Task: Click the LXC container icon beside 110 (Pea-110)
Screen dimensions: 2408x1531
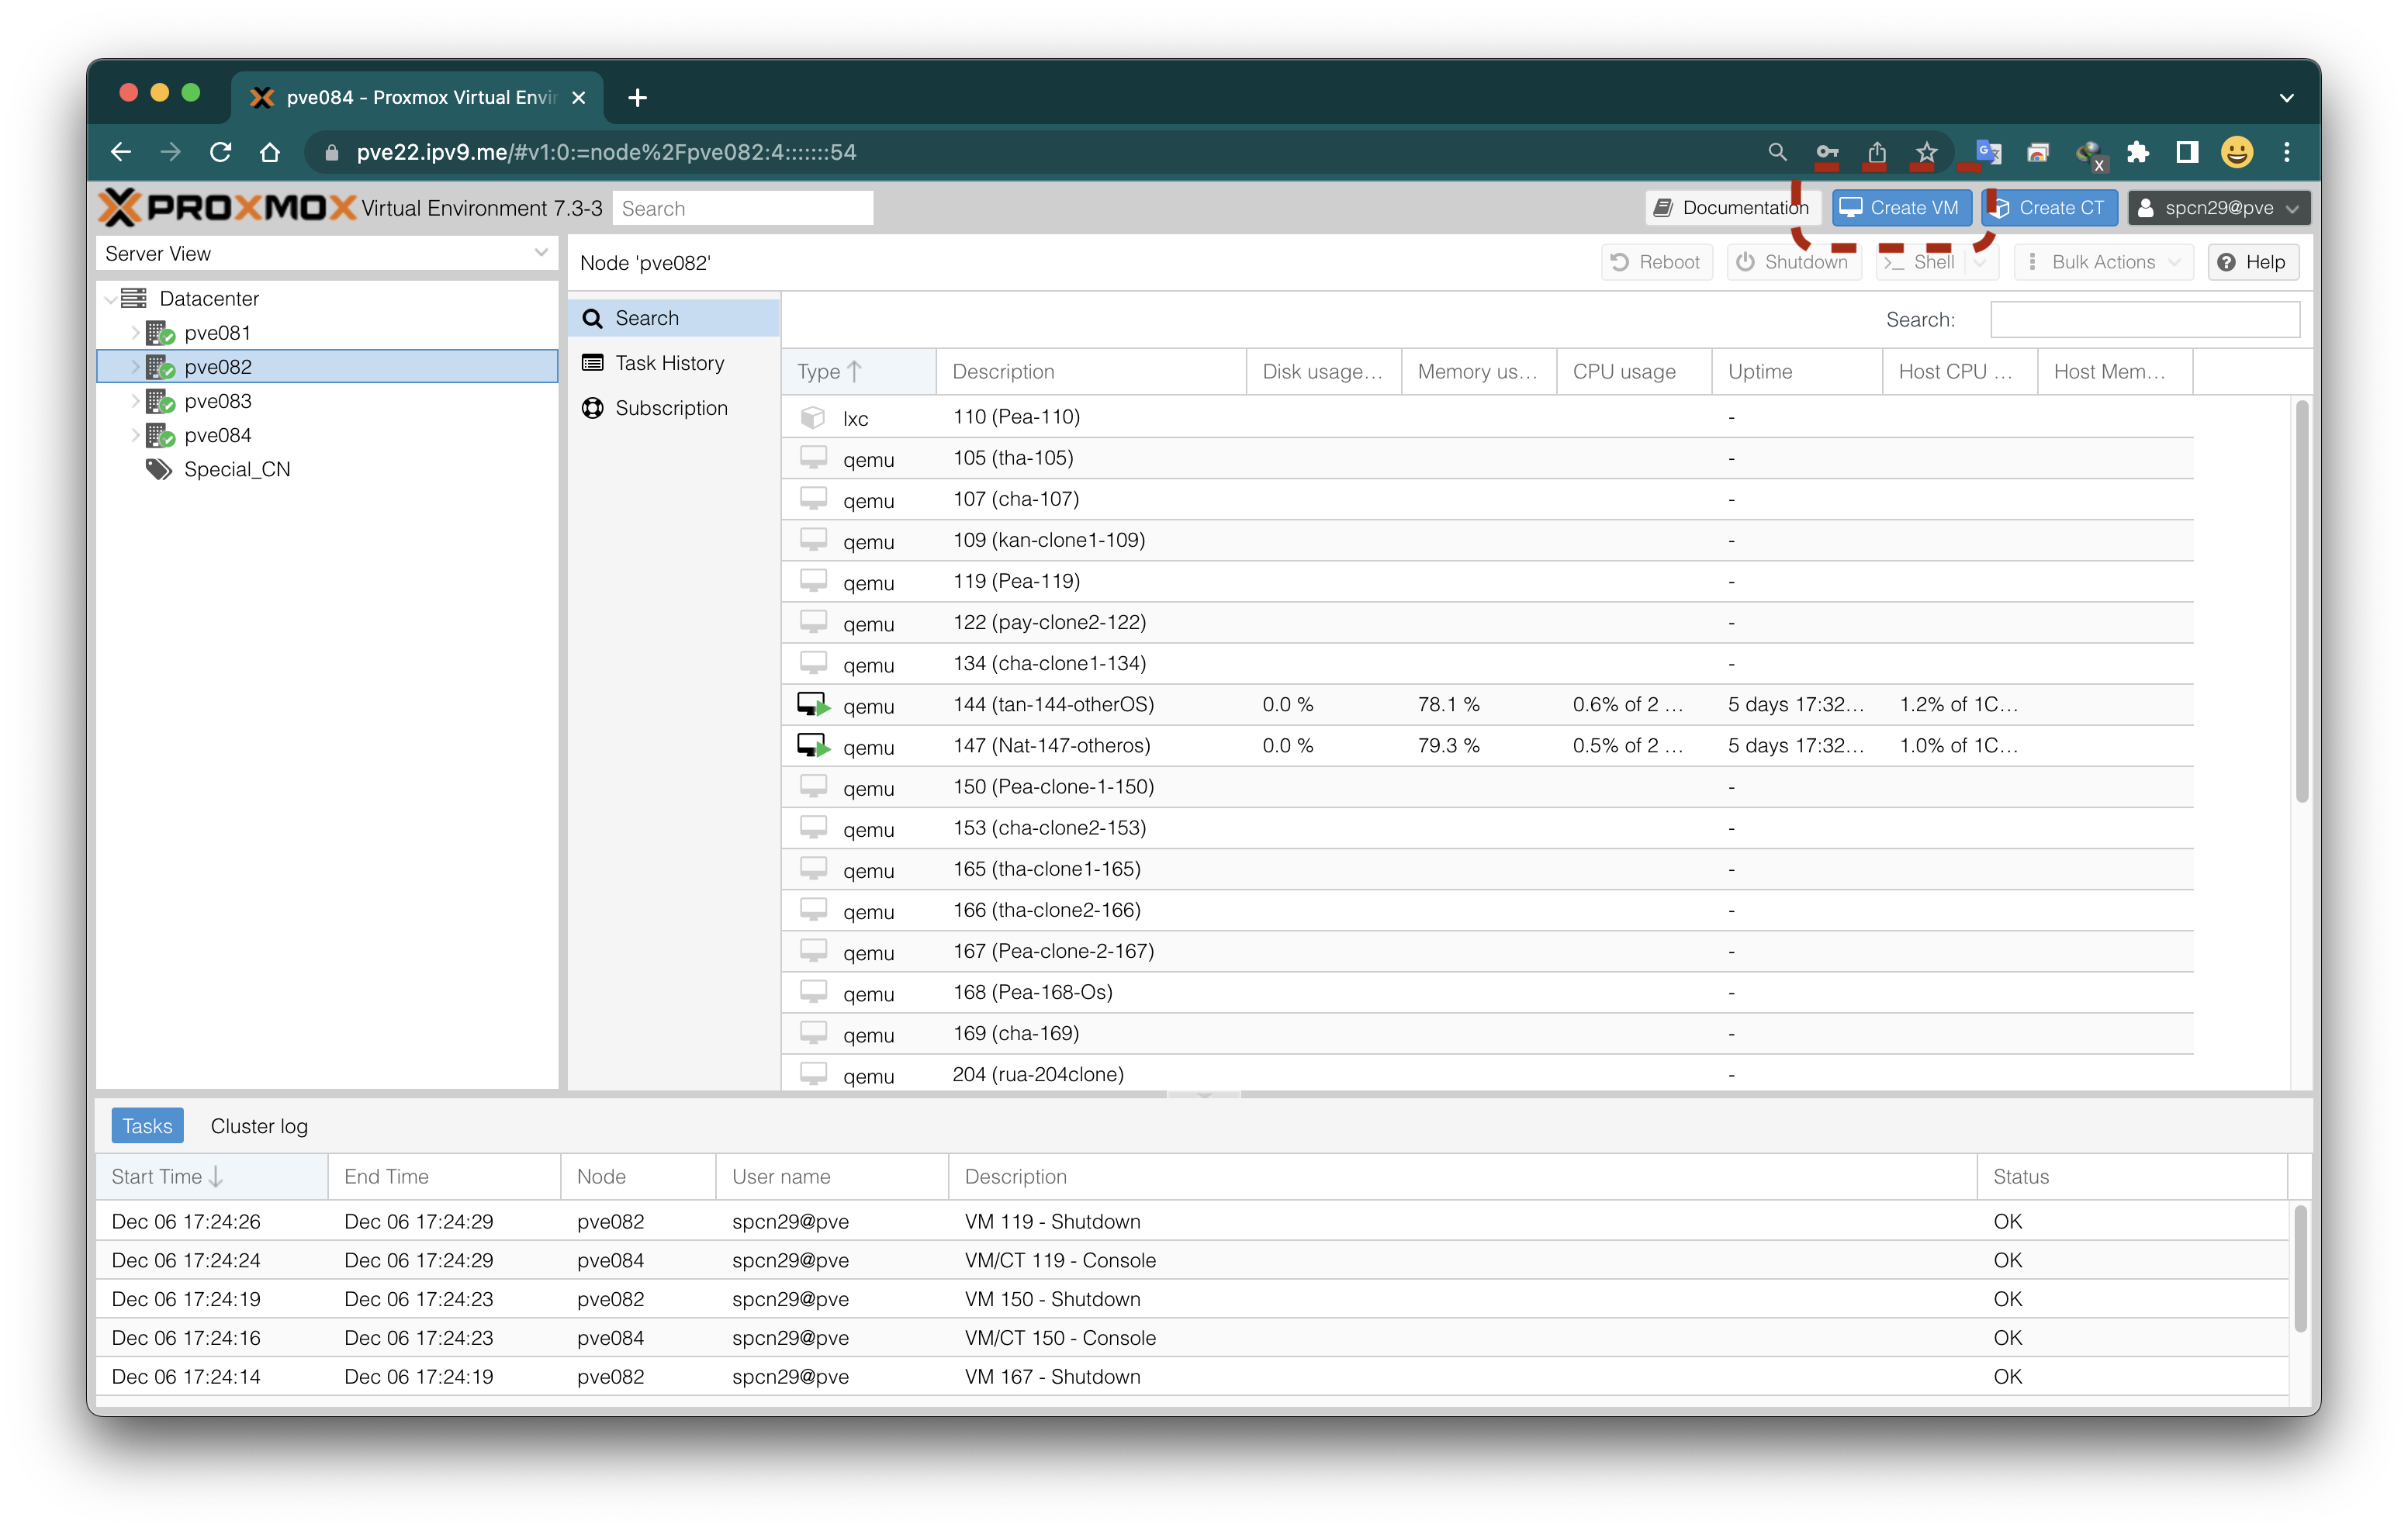Action: coord(813,417)
